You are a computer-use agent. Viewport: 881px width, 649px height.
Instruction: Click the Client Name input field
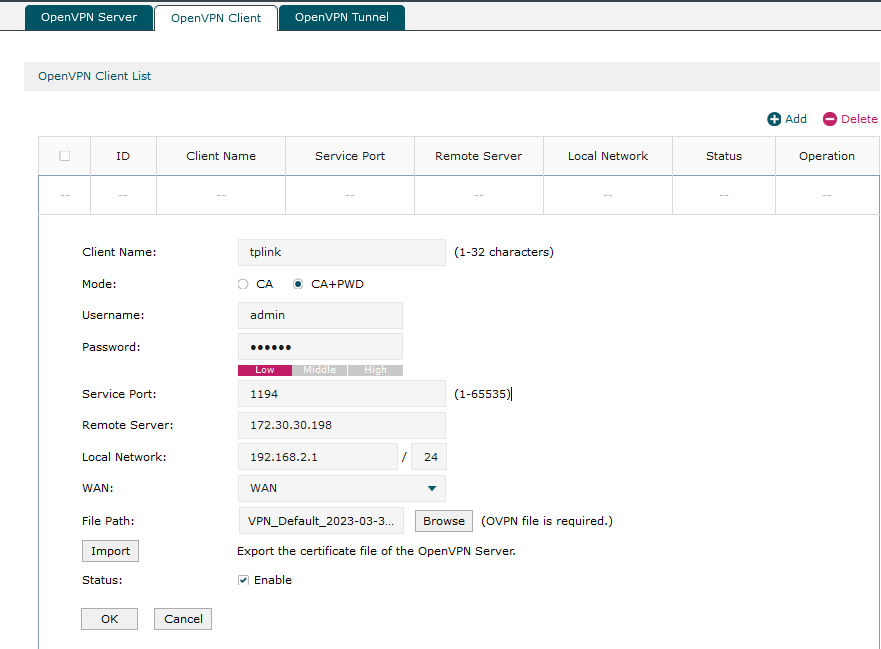click(x=341, y=252)
